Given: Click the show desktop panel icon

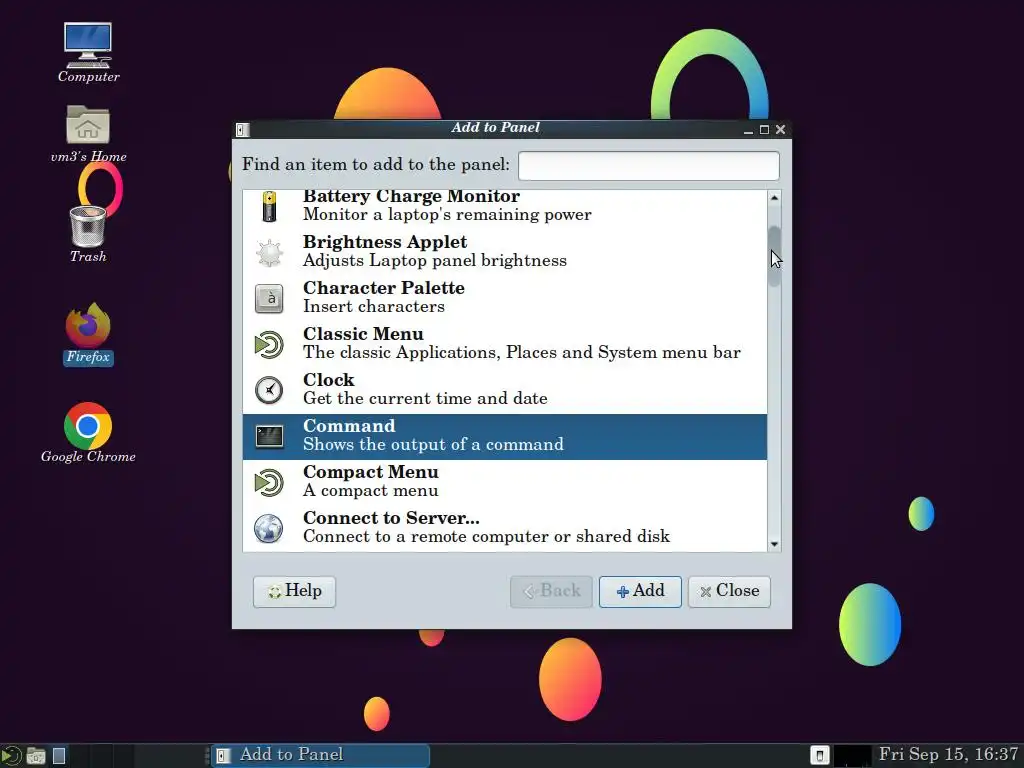Looking at the screenshot, I should pos(59,756).
